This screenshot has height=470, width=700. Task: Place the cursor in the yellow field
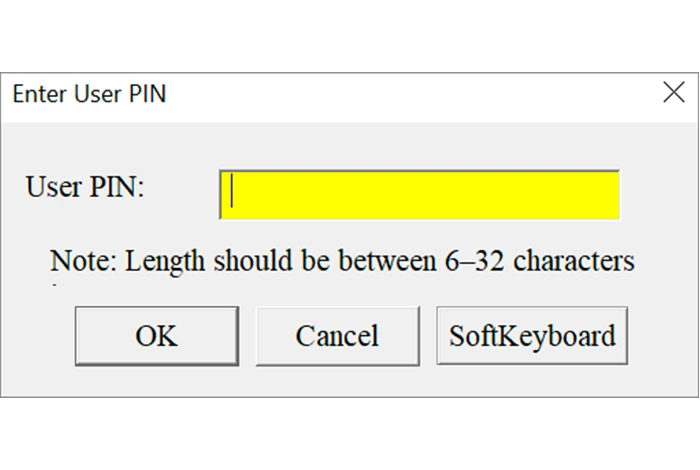click(x=419, y=194)
